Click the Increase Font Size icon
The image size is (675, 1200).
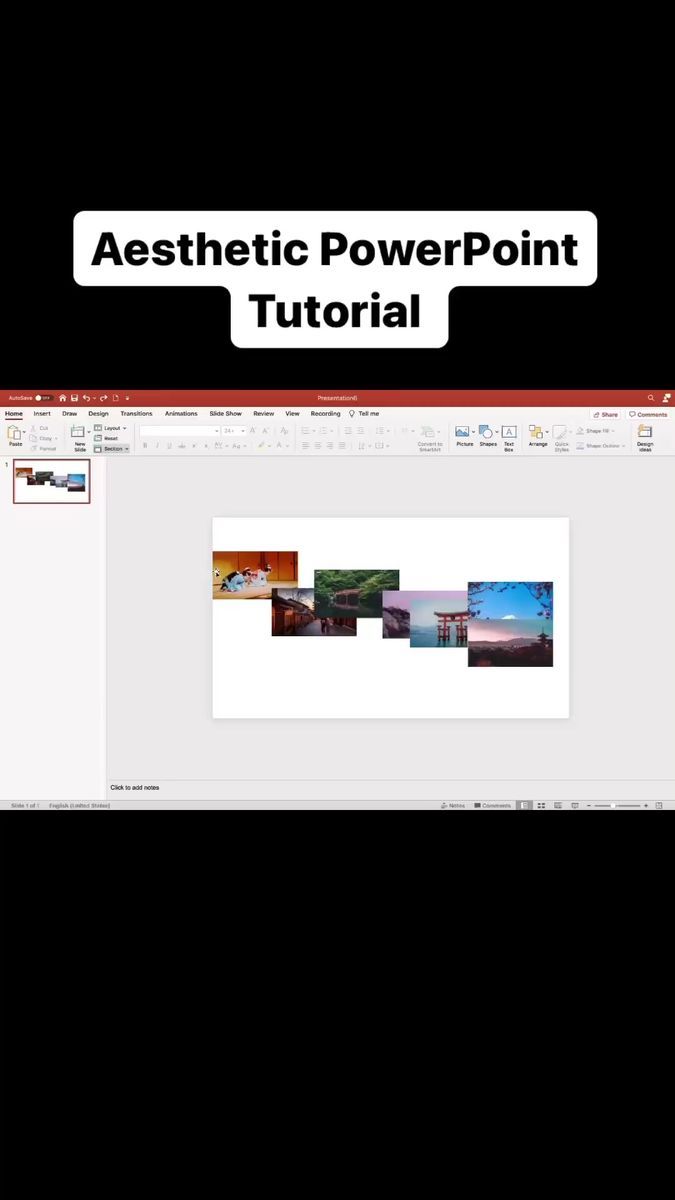pyautogui.click(x=252, y=431)
